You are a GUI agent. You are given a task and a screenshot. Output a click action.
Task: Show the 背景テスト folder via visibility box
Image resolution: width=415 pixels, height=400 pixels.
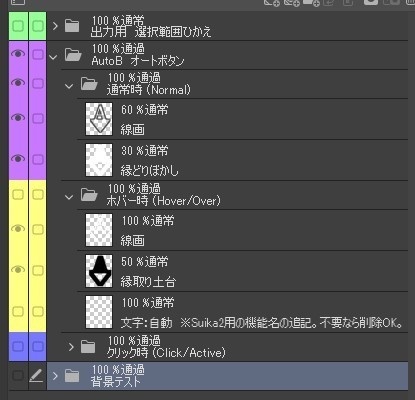(x=18, y=376)
